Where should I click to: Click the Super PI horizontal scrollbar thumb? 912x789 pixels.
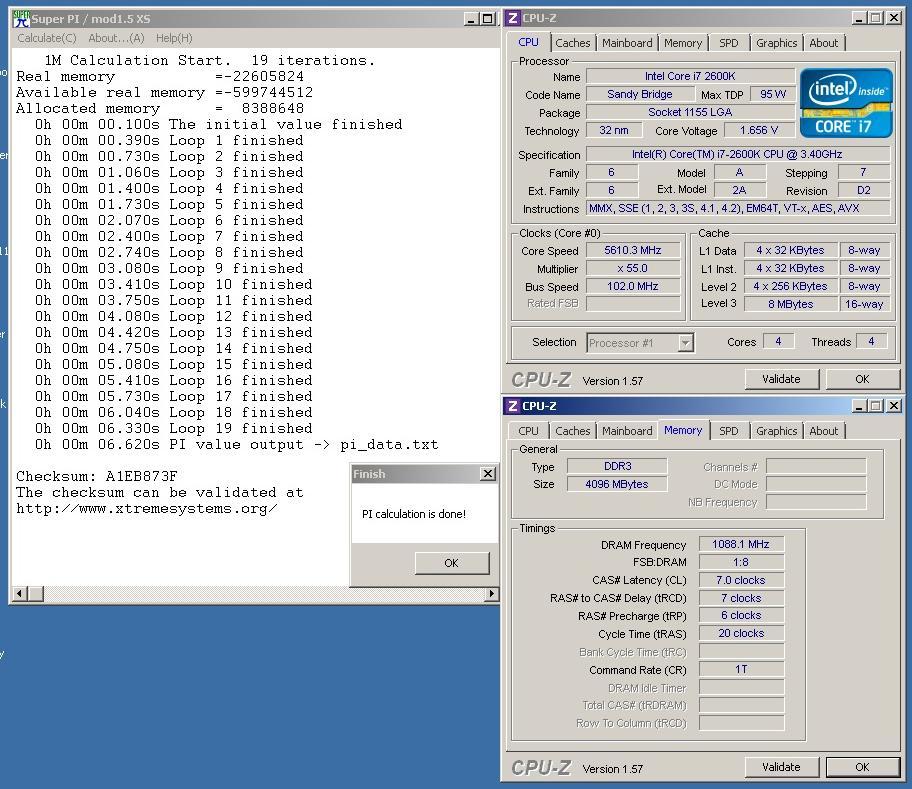point(35,594)
